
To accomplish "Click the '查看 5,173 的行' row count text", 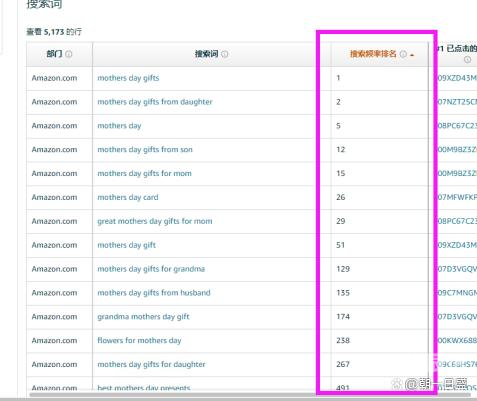I will click(x=54, y=32).
